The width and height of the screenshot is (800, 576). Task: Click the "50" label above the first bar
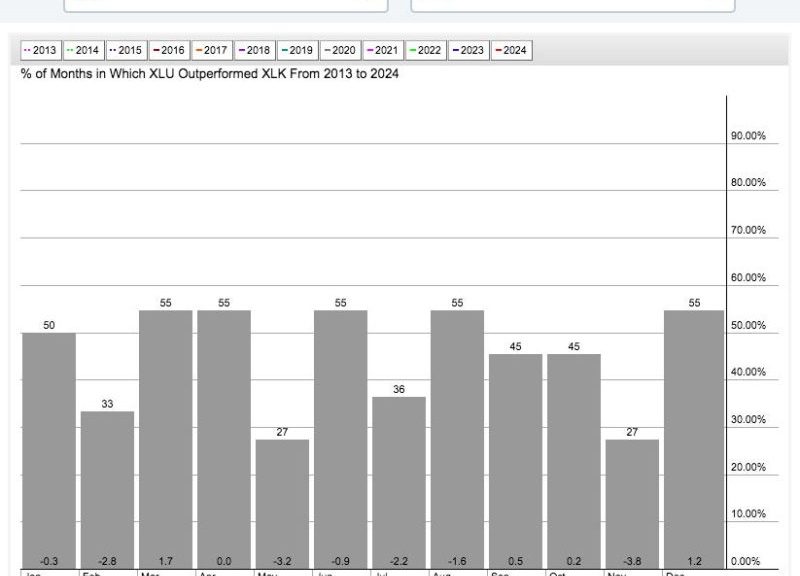49,325
